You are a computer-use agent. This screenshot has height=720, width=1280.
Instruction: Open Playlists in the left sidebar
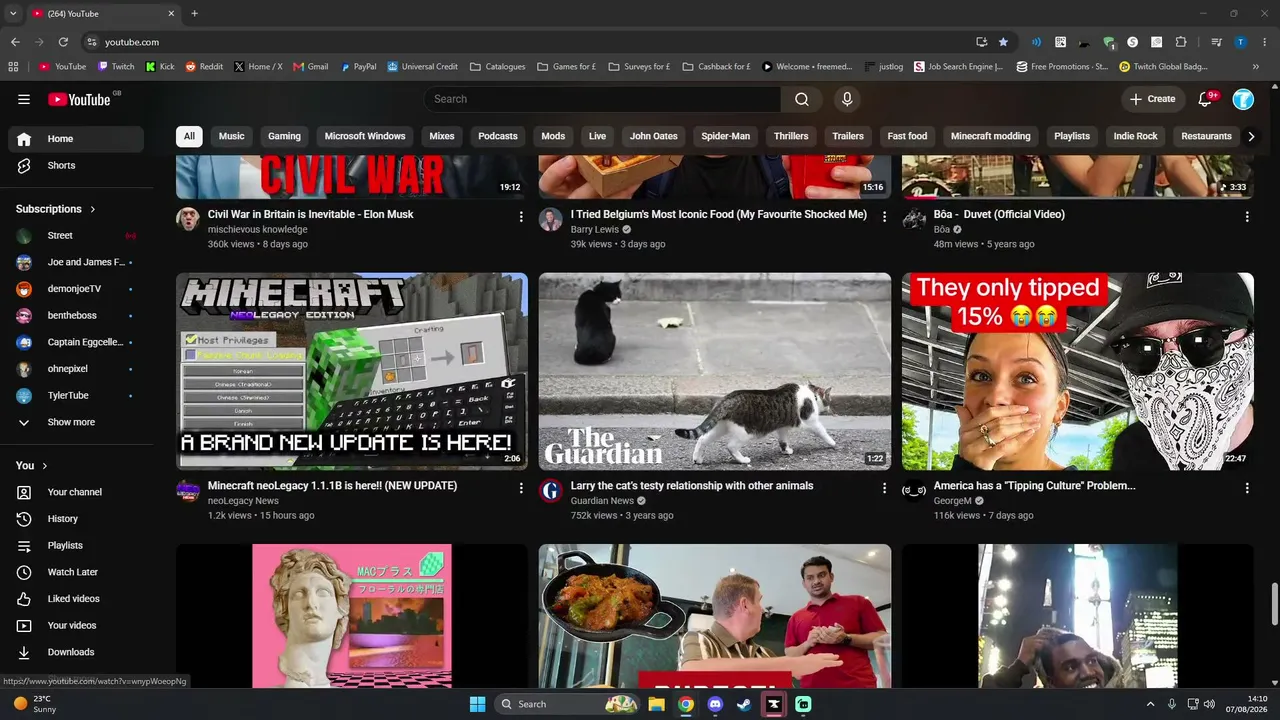(76, 546)
